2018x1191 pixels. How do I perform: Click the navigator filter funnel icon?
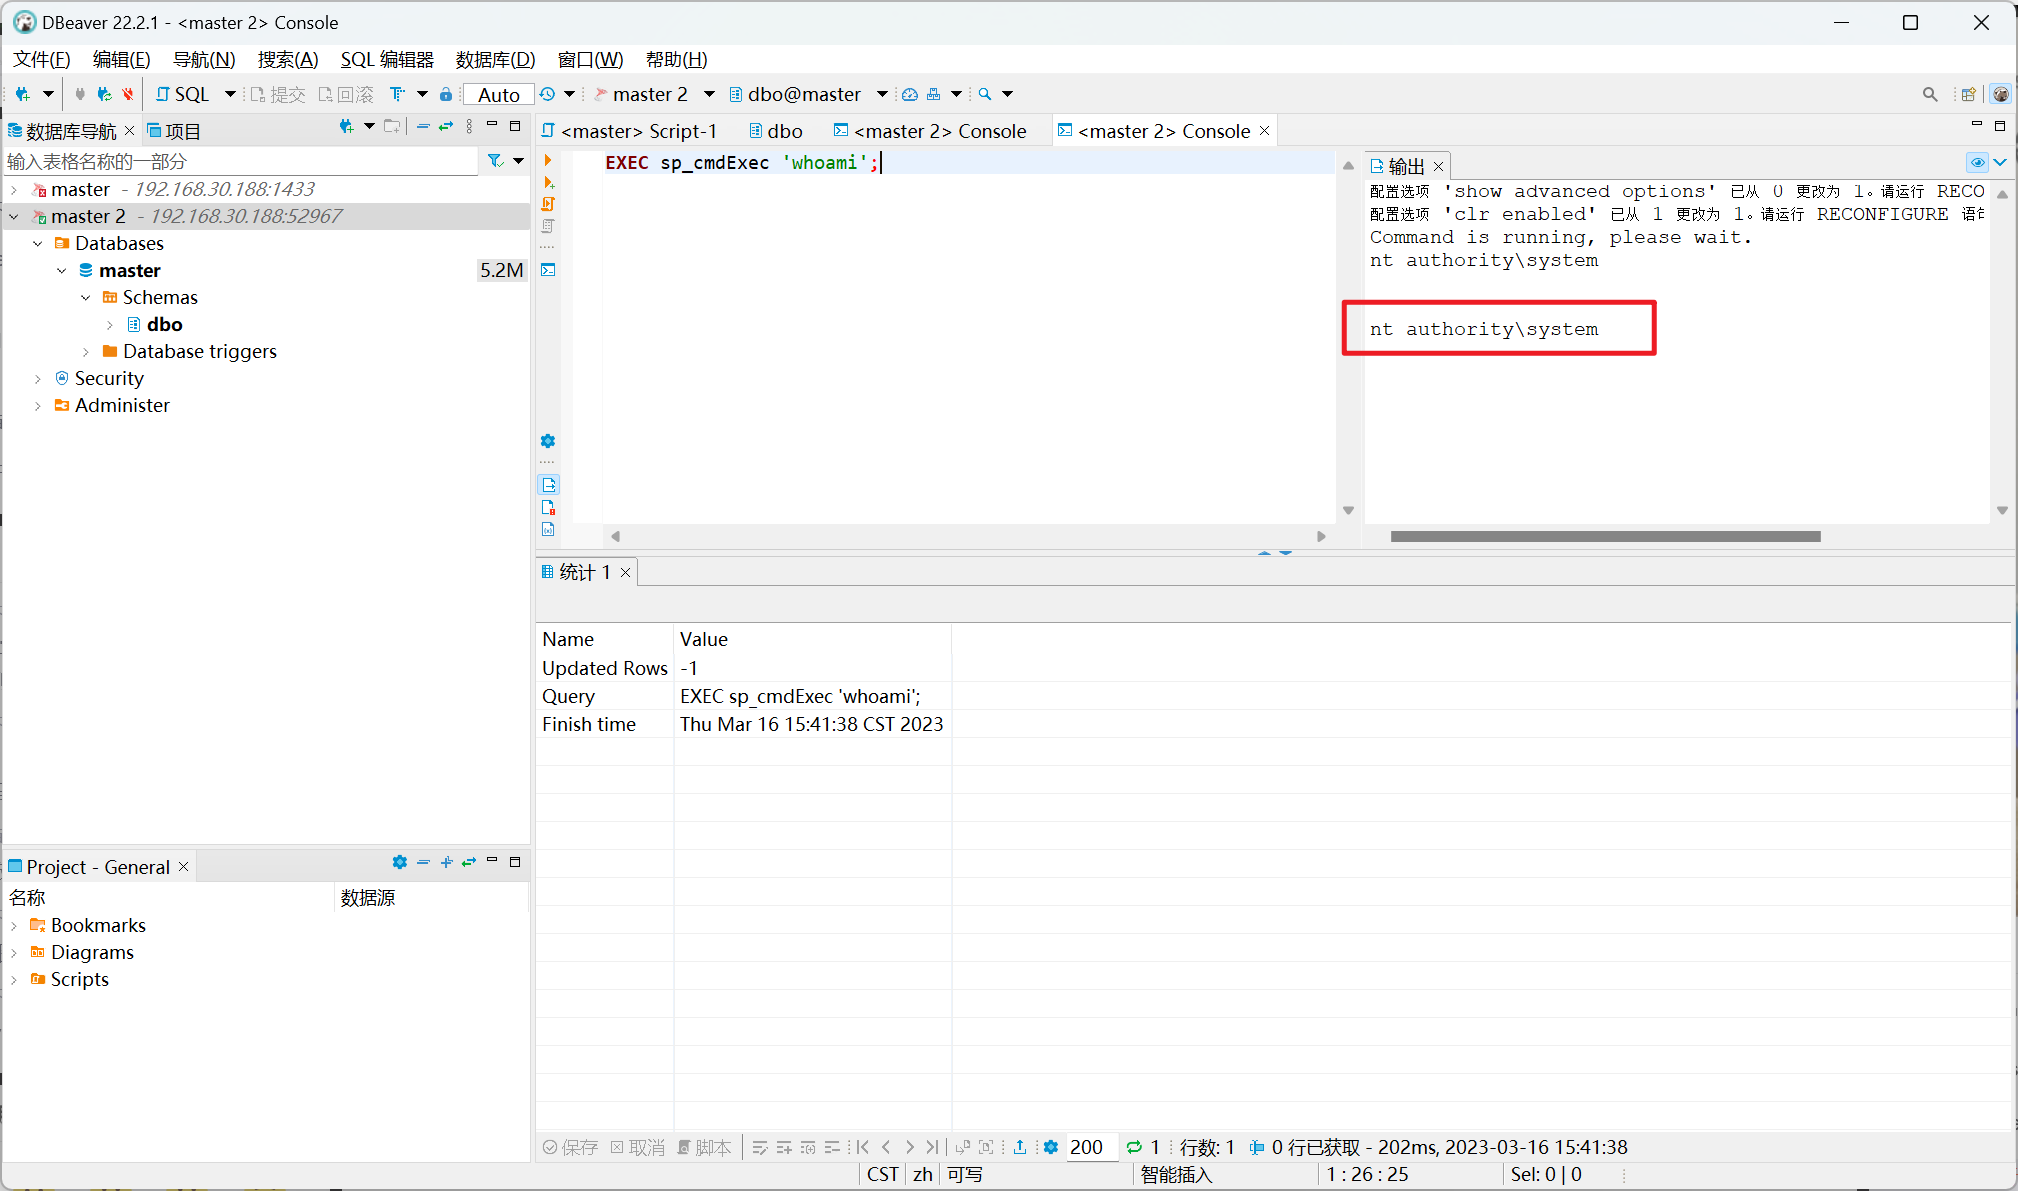pyautogui.click(x=495, y=160)
